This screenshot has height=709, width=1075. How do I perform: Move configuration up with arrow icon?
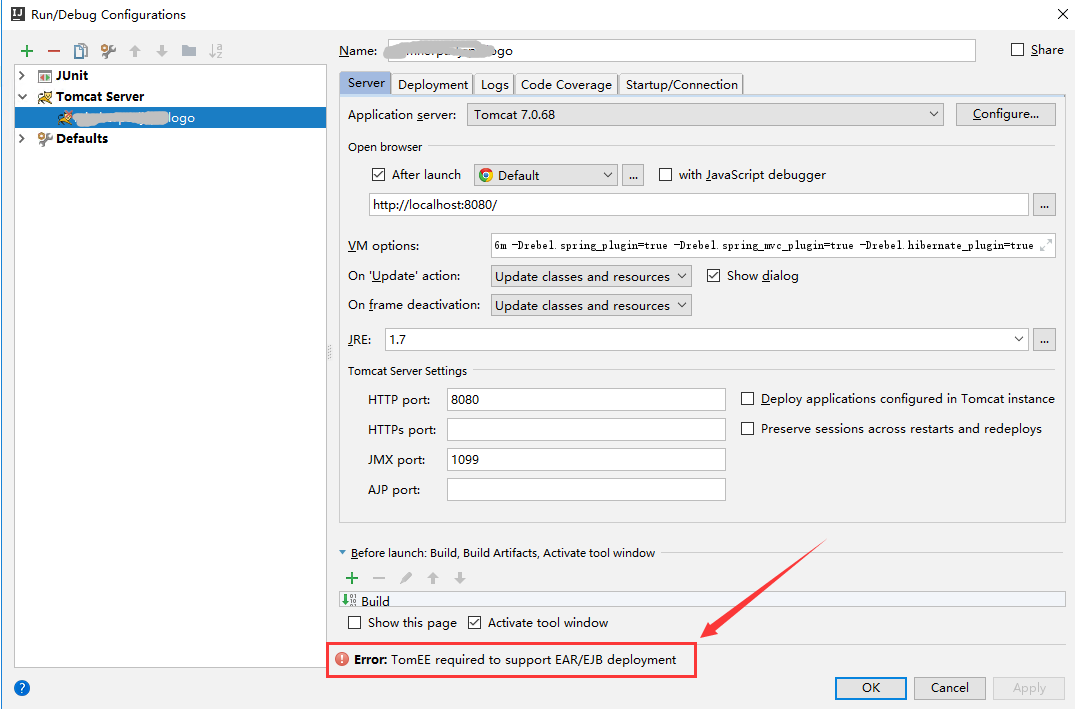point(135,50)
